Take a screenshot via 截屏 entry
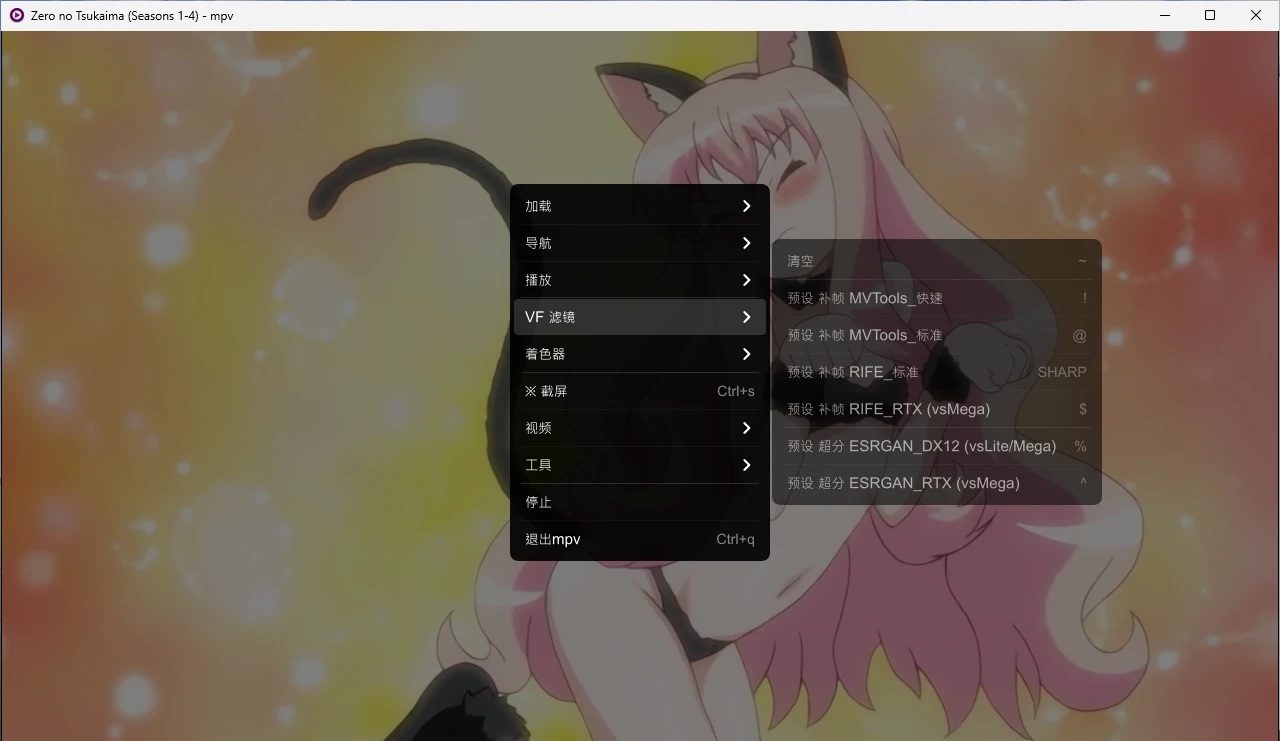Image resolution: width=1280 pixels, height=741 pixels. coord(640,391)
